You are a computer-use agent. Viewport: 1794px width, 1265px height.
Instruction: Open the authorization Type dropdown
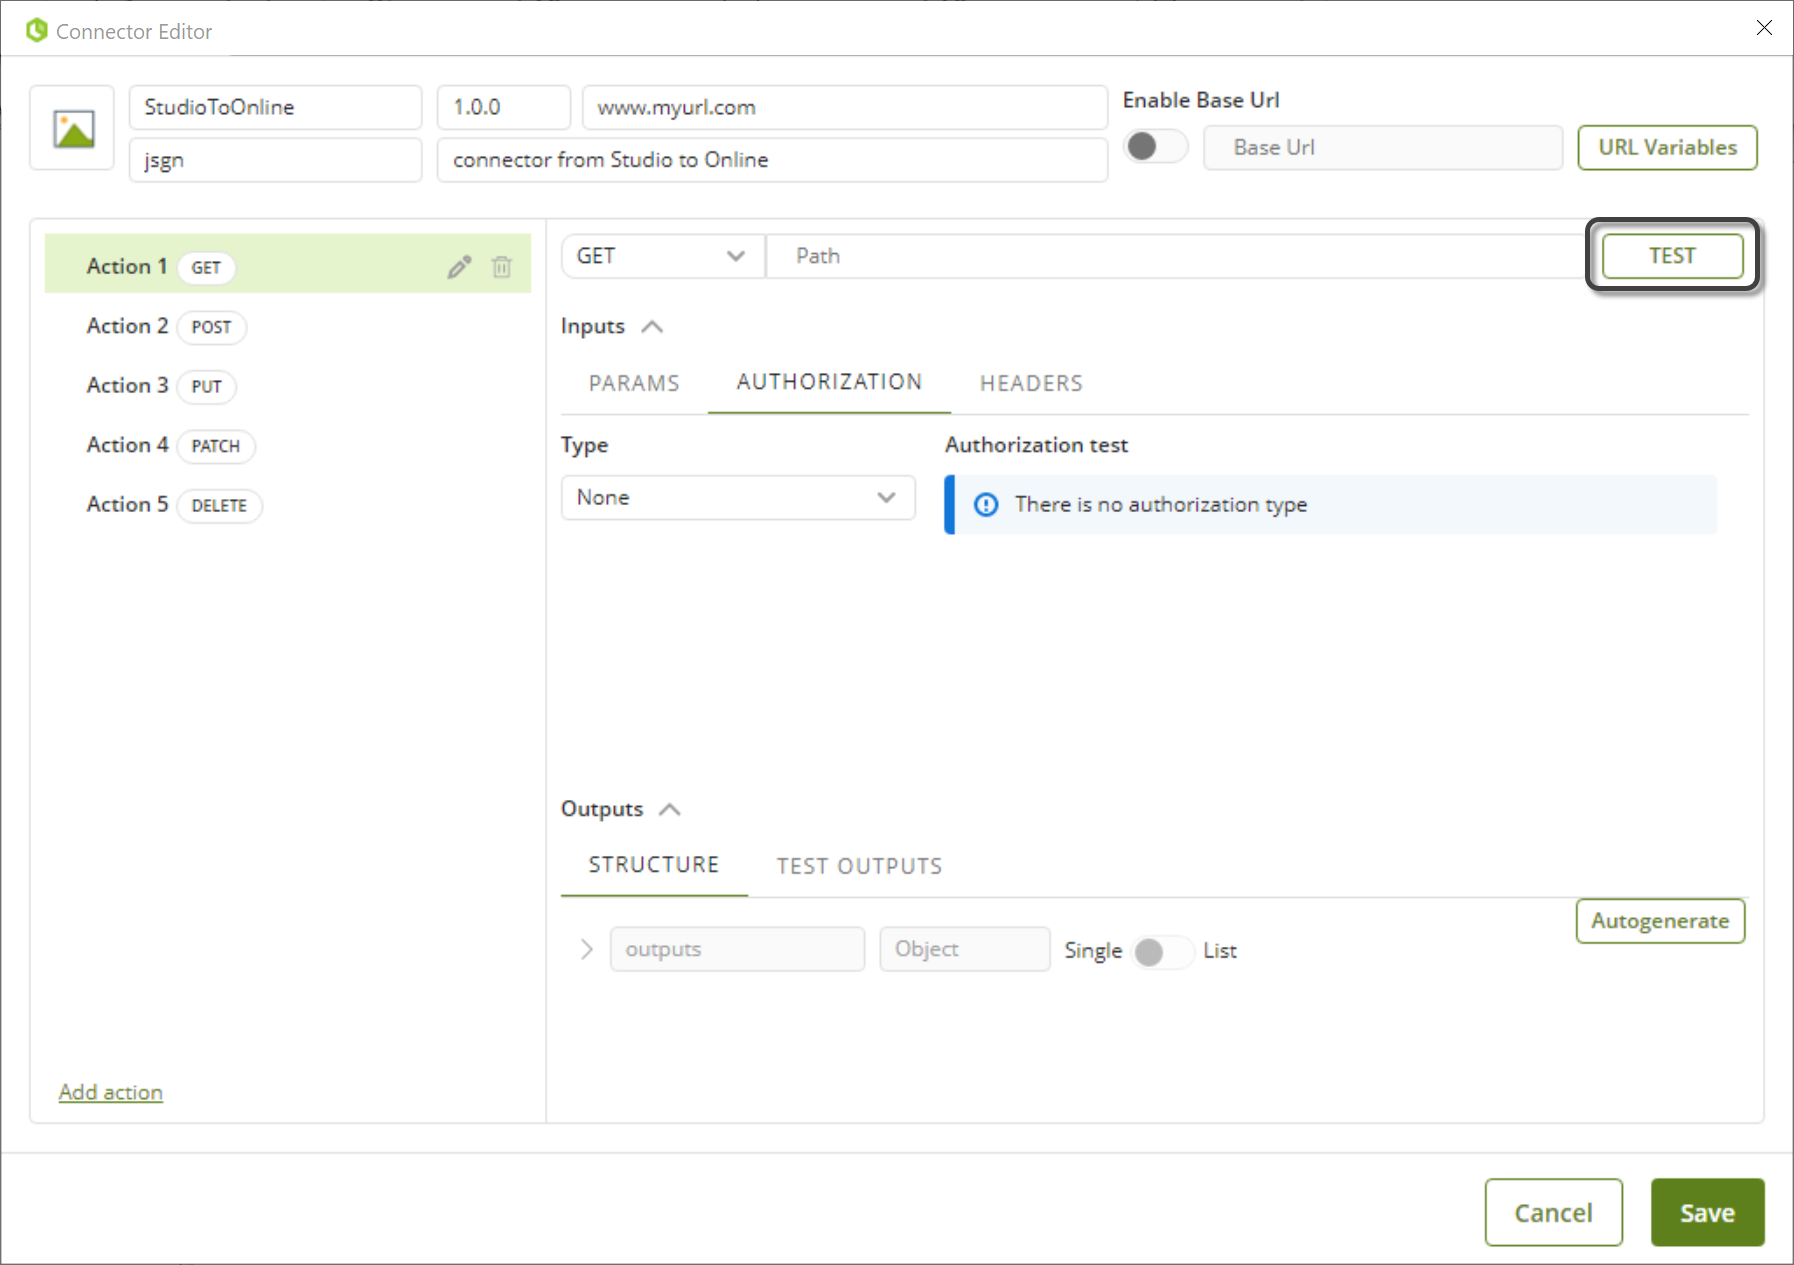pos(738,498)
